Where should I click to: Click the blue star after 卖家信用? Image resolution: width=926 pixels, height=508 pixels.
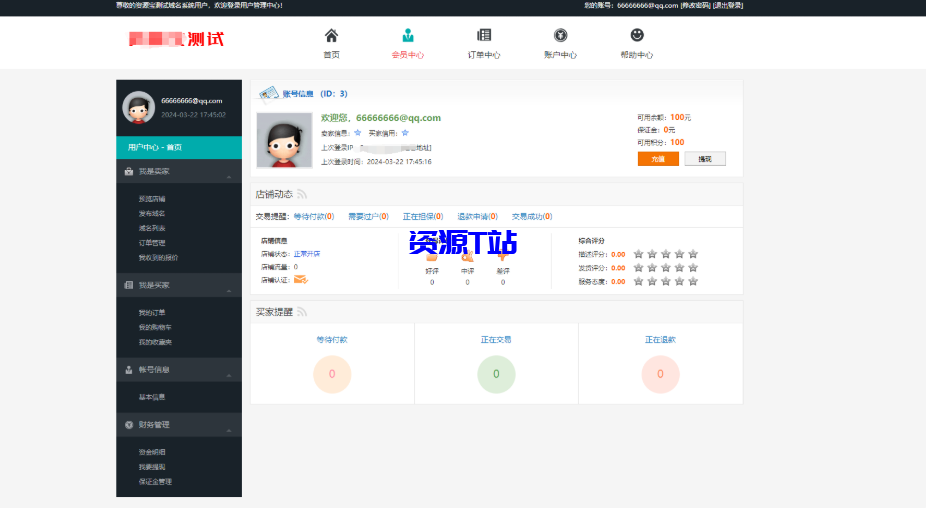(357, 133)
